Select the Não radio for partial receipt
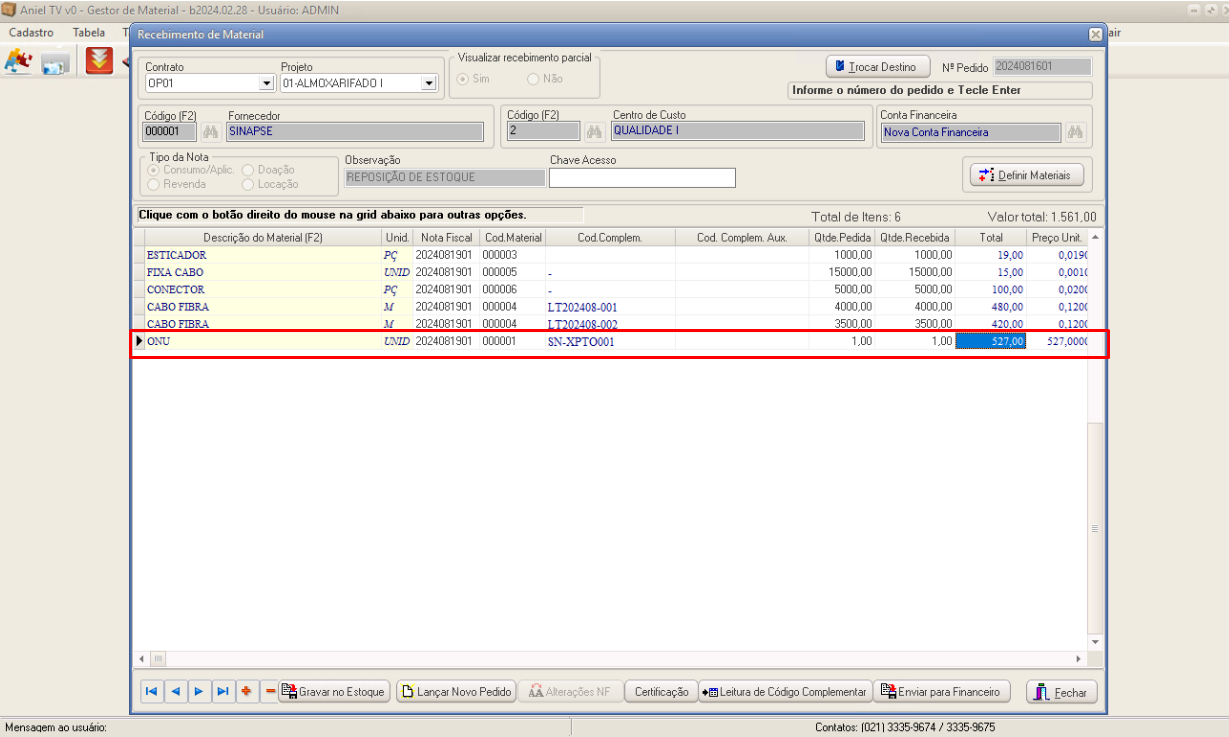Viewport: 1229px width, 737px height. click(533, 79)
